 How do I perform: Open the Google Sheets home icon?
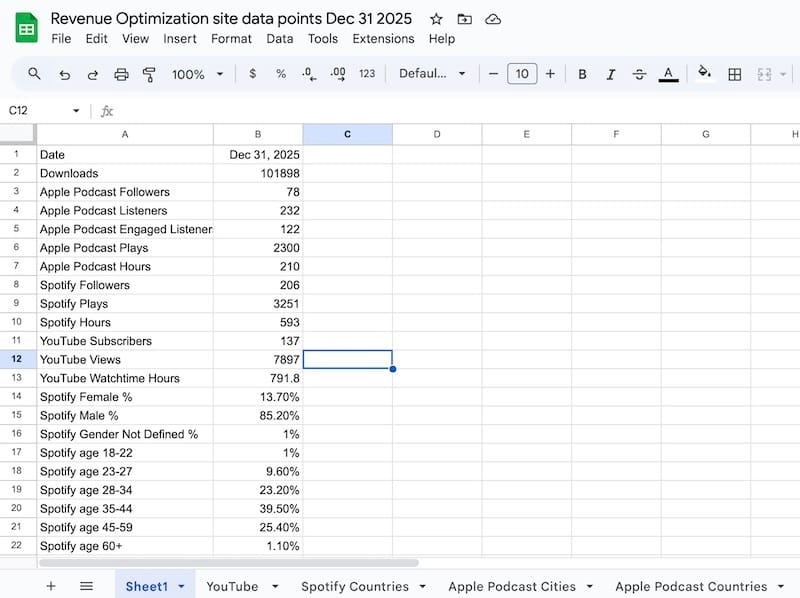tap(27, 28)
